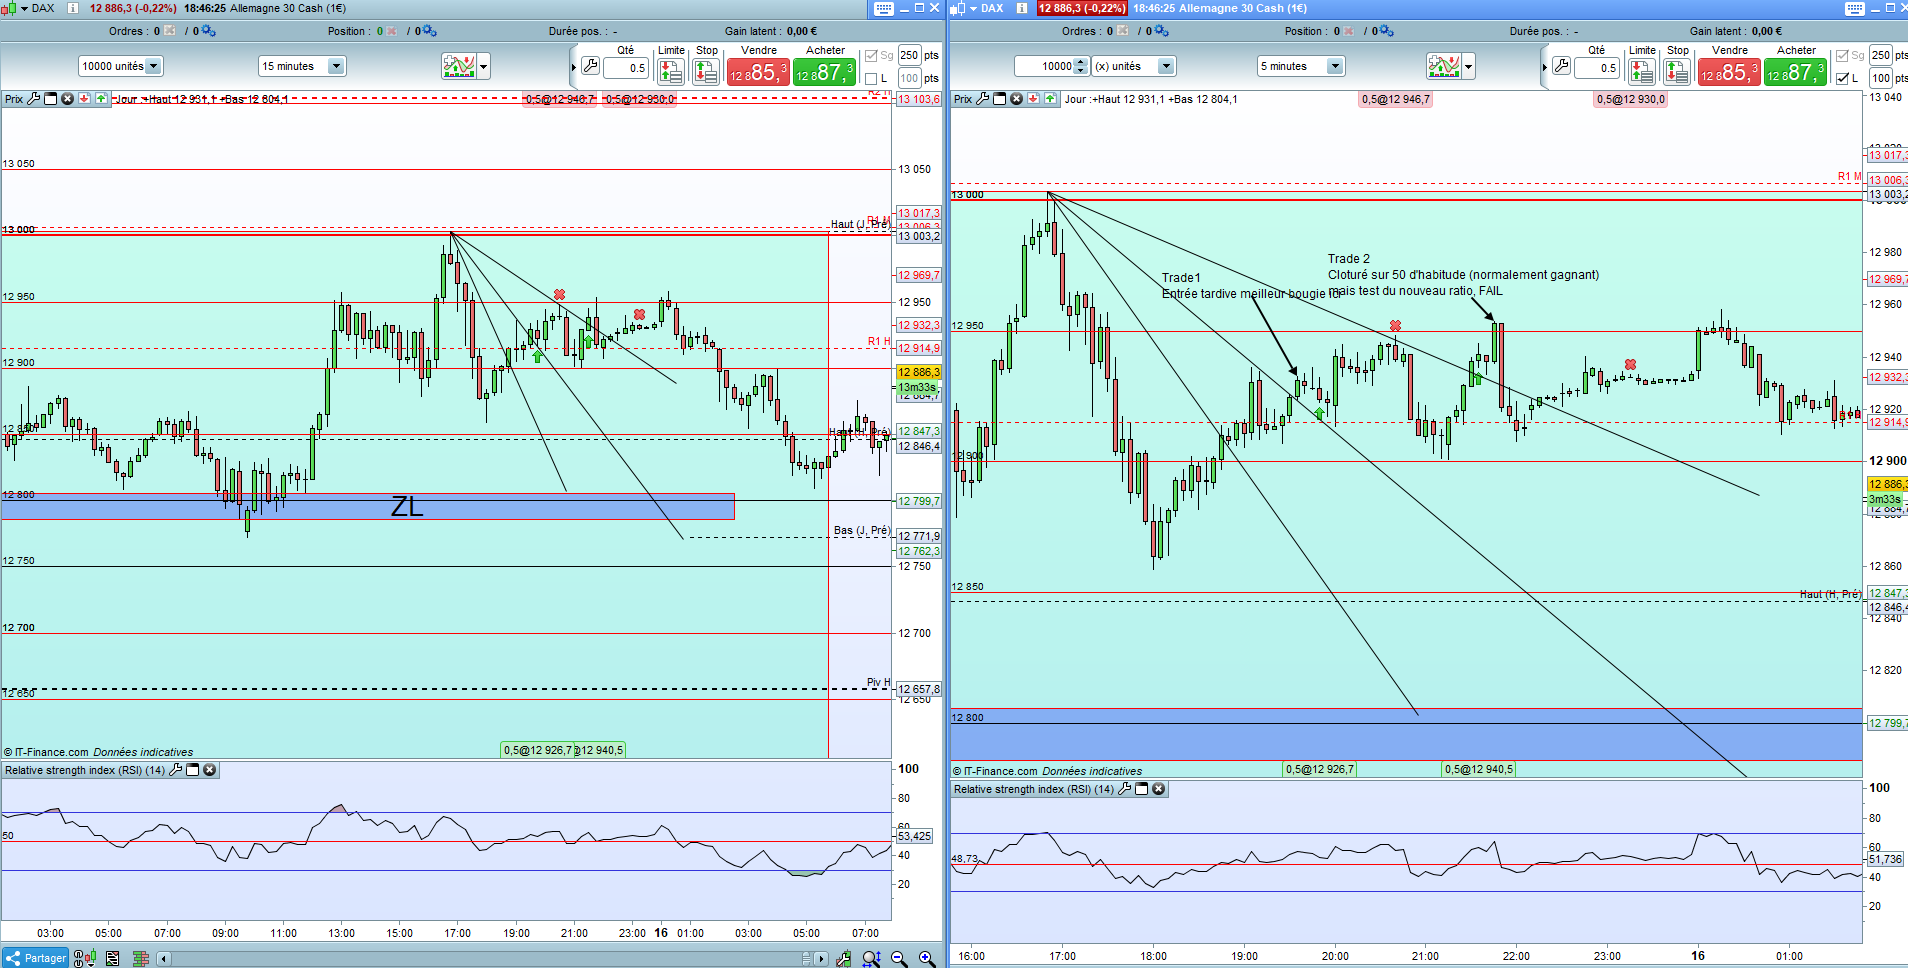Collapse order panel arrow in right window

click(x=1545, y=68)
